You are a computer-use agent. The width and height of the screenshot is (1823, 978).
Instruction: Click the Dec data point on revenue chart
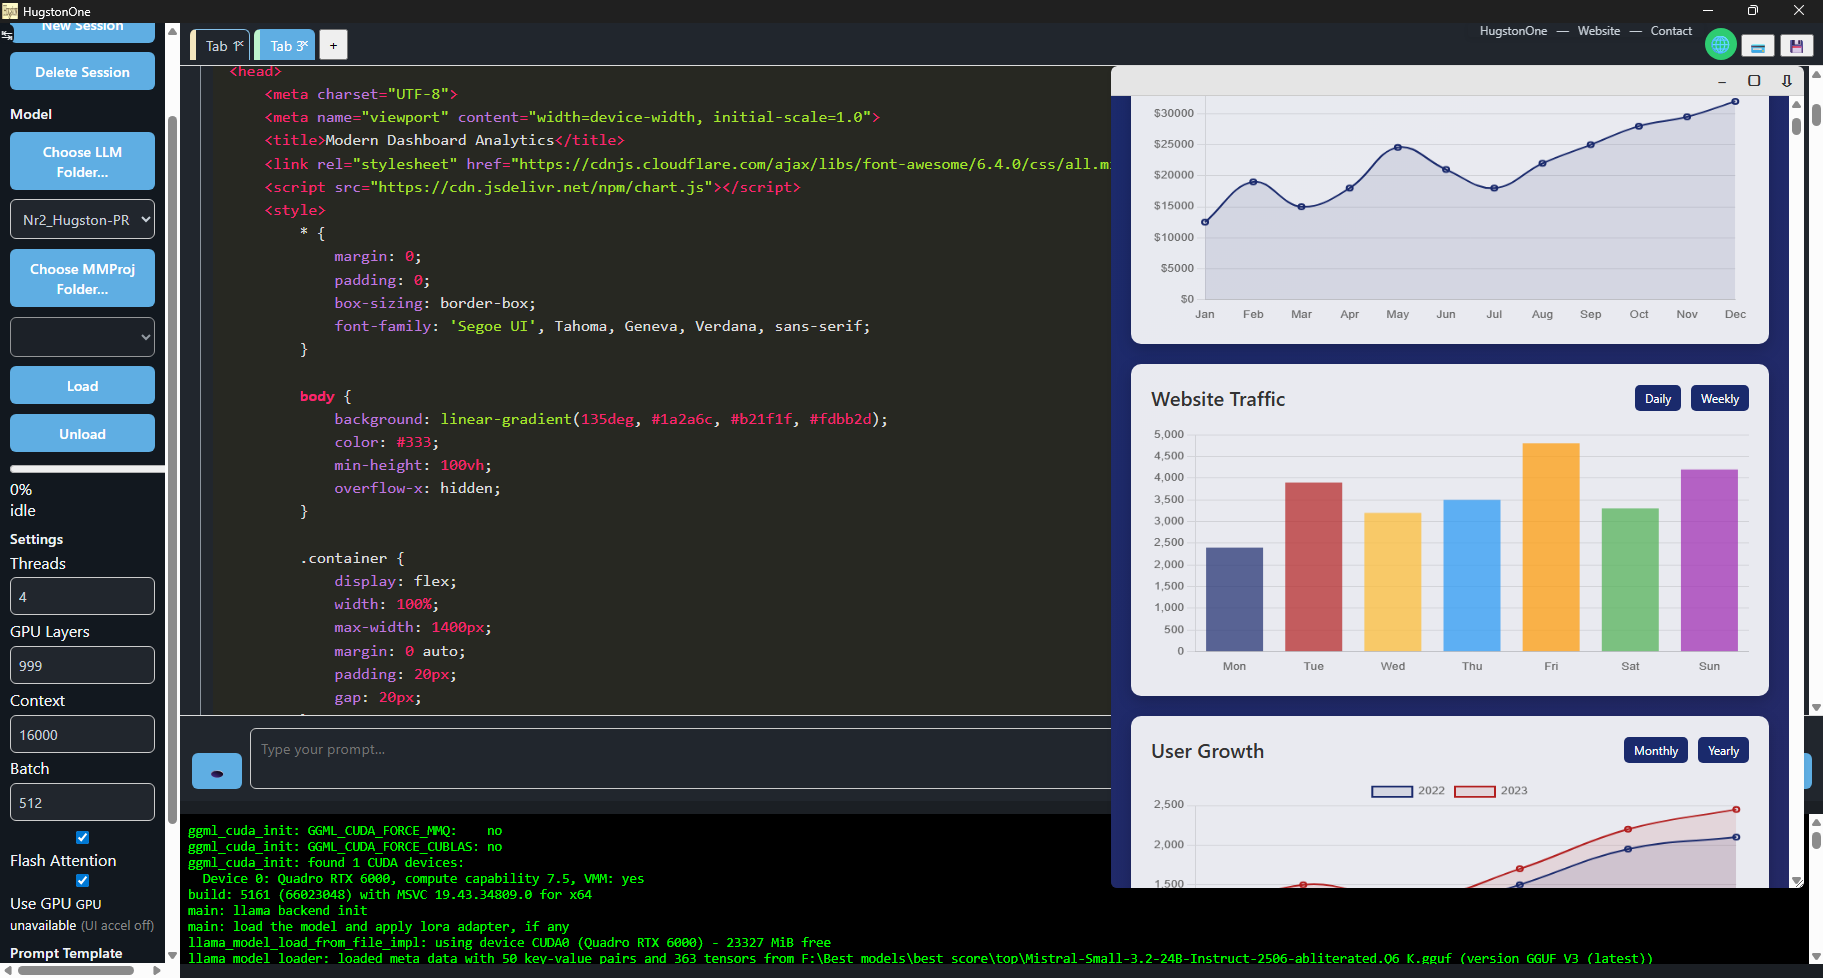[1735, 102]
